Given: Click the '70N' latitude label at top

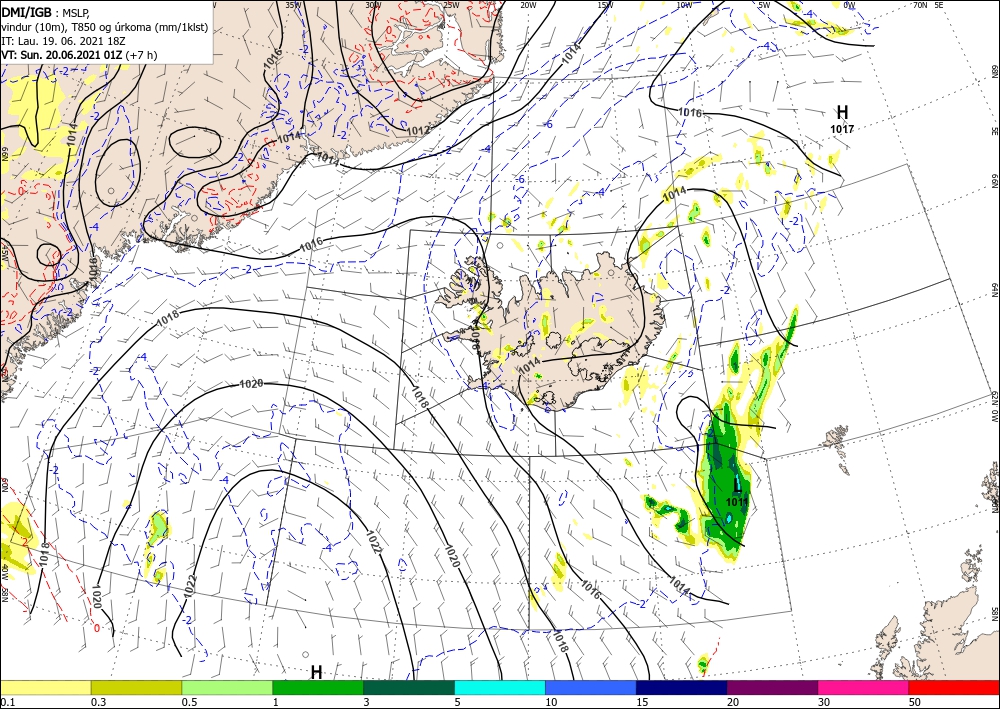Looking at the screenshot, I should click(x=920, y=5).
